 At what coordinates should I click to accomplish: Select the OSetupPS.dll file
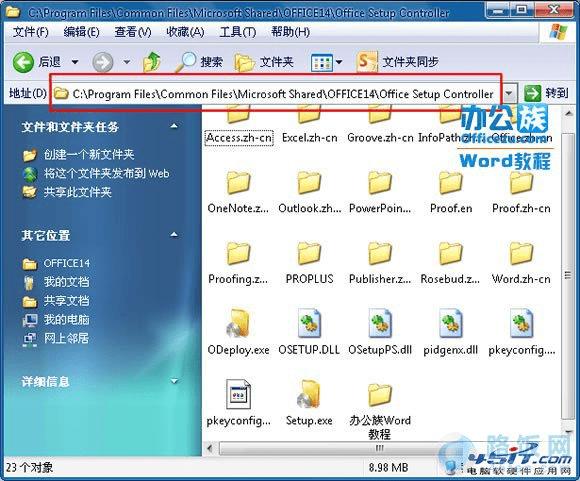point(380,332)
